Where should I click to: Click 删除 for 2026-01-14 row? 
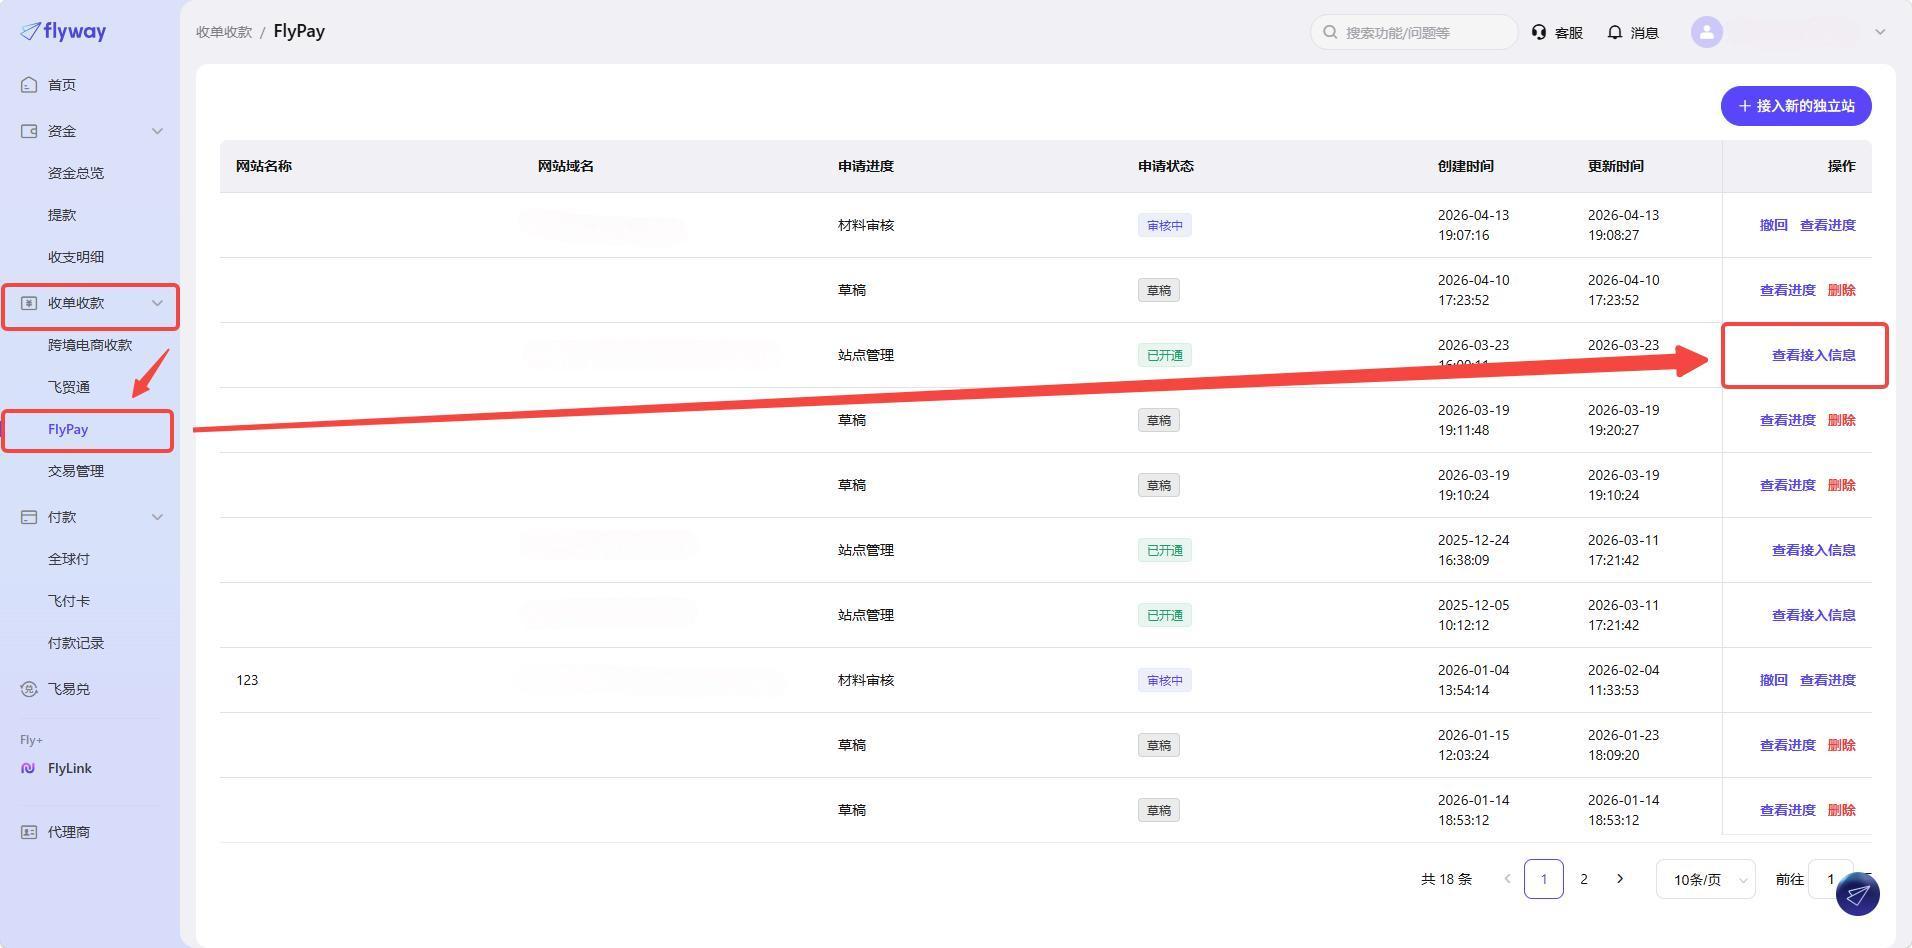click(x=1842, y=810)
